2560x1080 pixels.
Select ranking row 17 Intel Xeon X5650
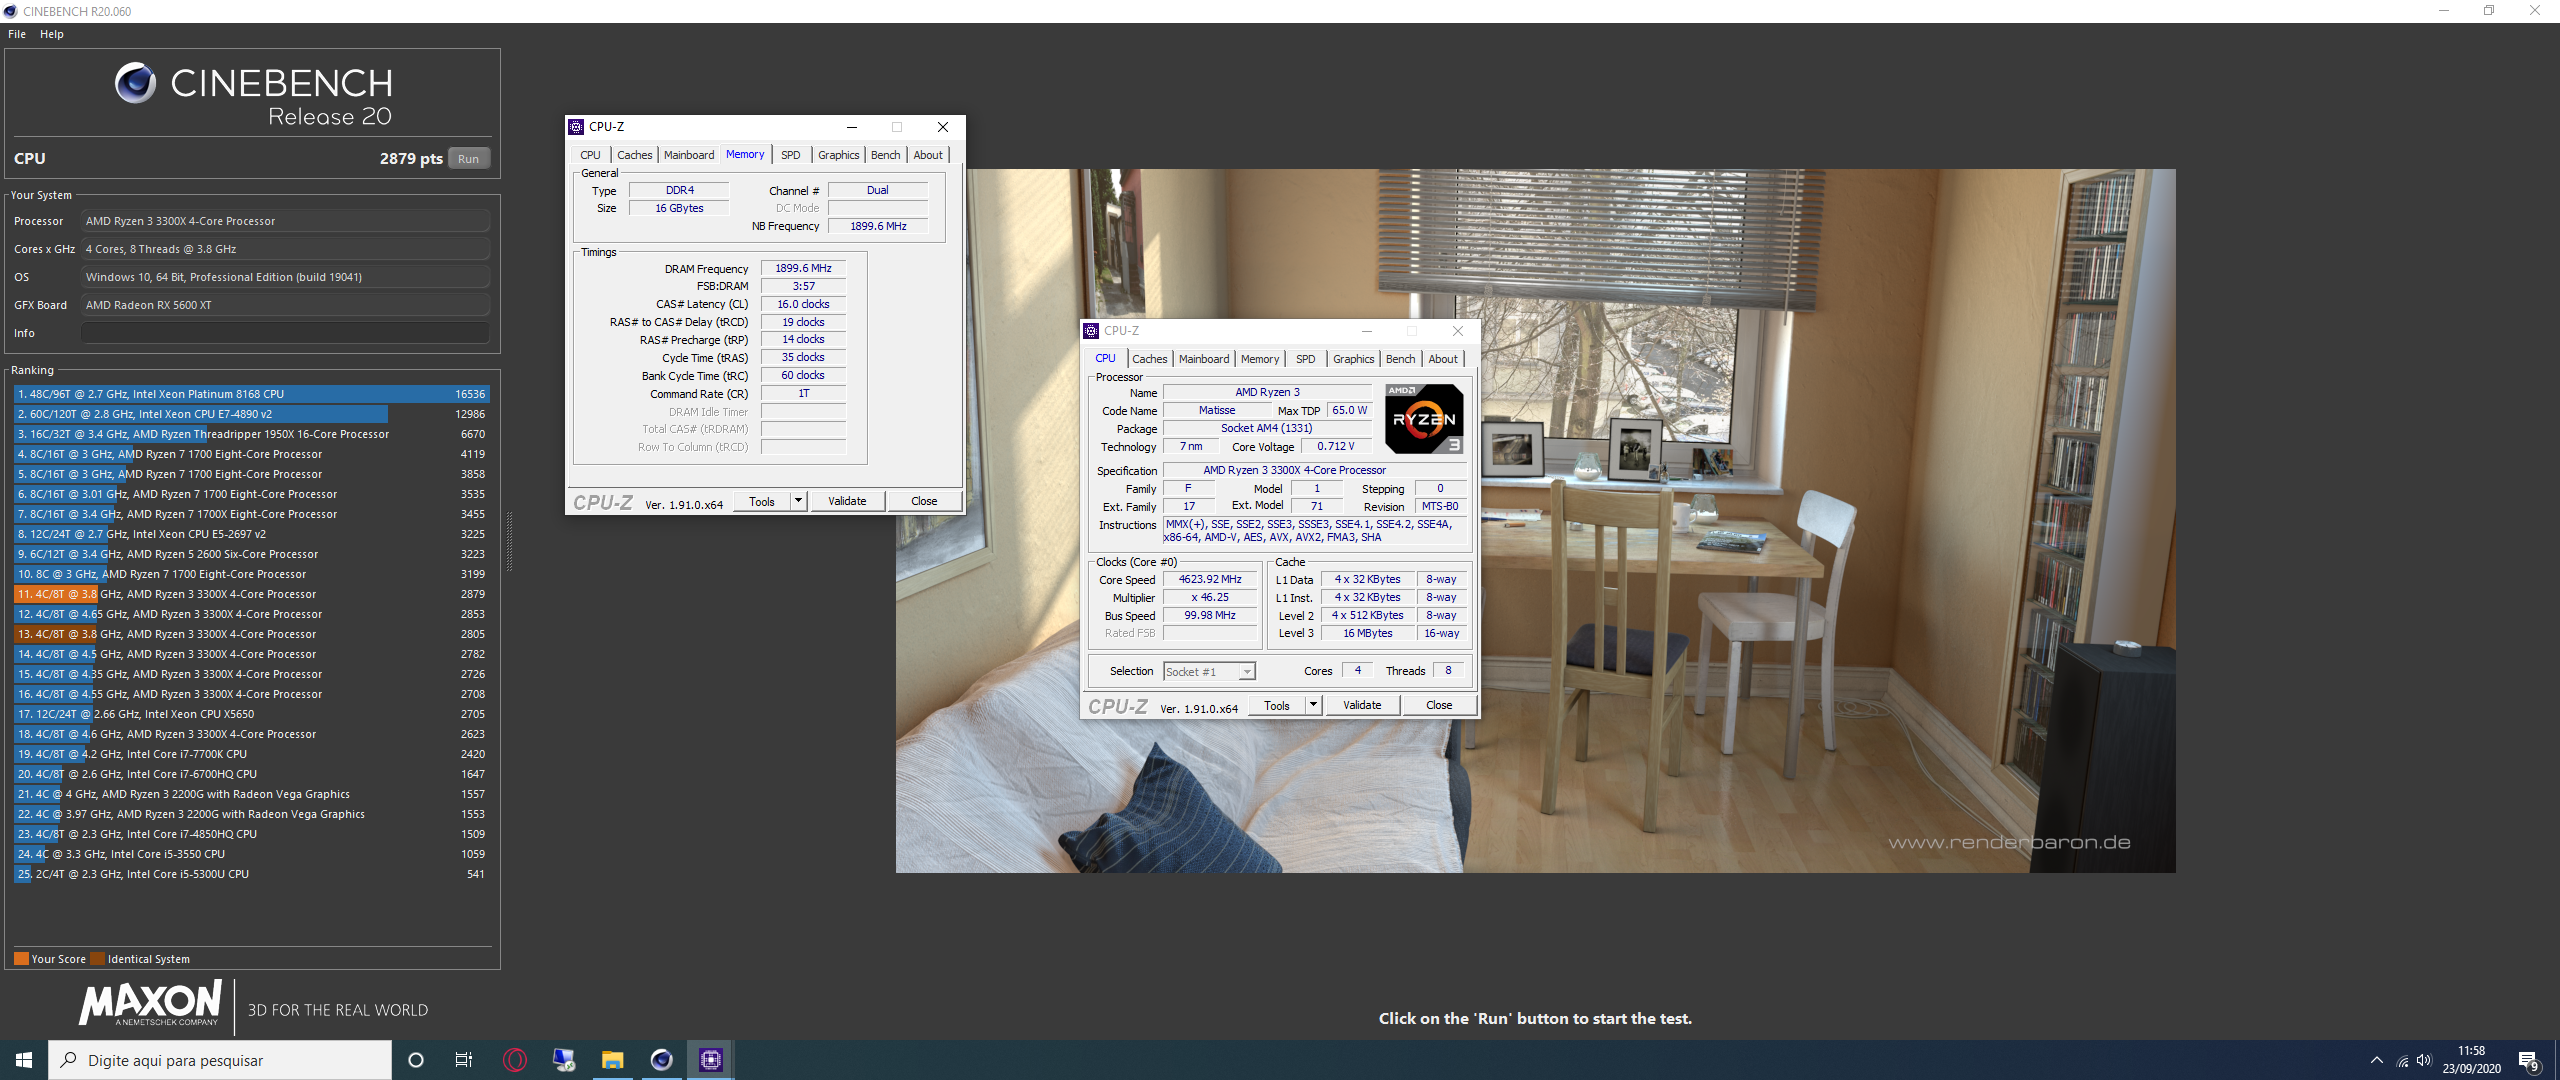[x=250, y=714]
